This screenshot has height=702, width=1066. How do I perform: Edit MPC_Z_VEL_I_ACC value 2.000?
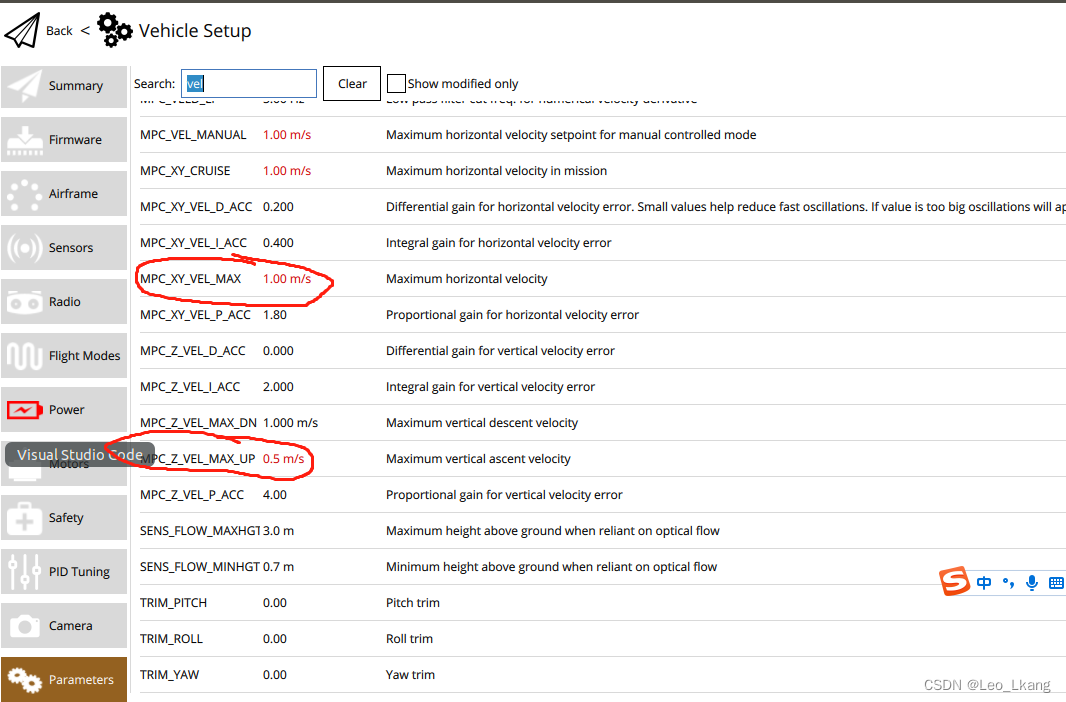[x=278, y=387]
